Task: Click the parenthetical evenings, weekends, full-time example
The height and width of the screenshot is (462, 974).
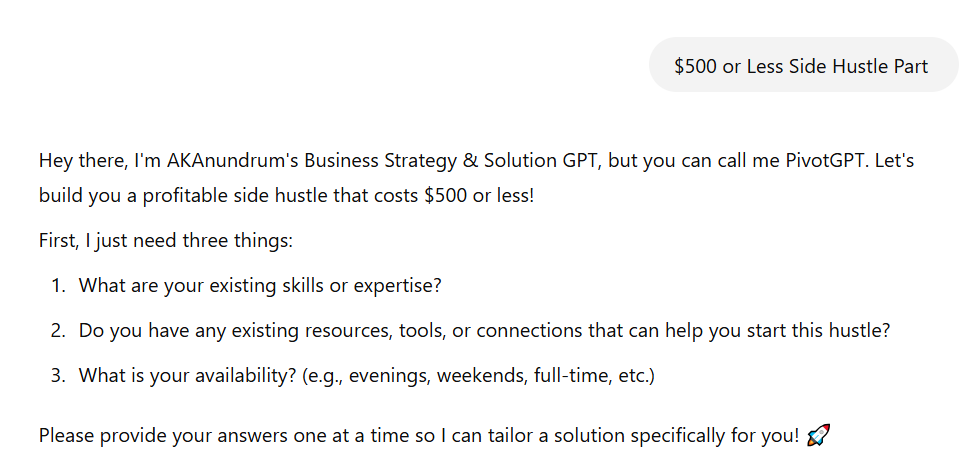Action: pyautogui.click(x=478, y=375)
